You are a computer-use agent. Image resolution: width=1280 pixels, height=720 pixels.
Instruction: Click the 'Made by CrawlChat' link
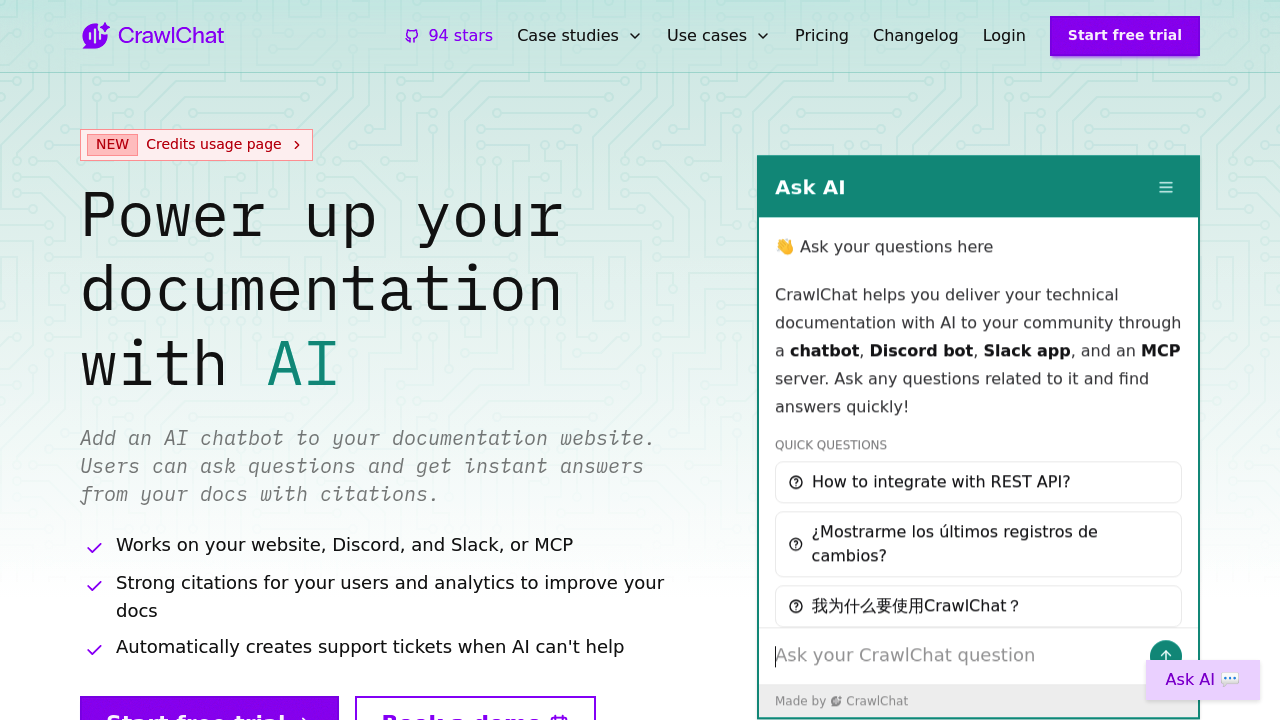point(841,701)
